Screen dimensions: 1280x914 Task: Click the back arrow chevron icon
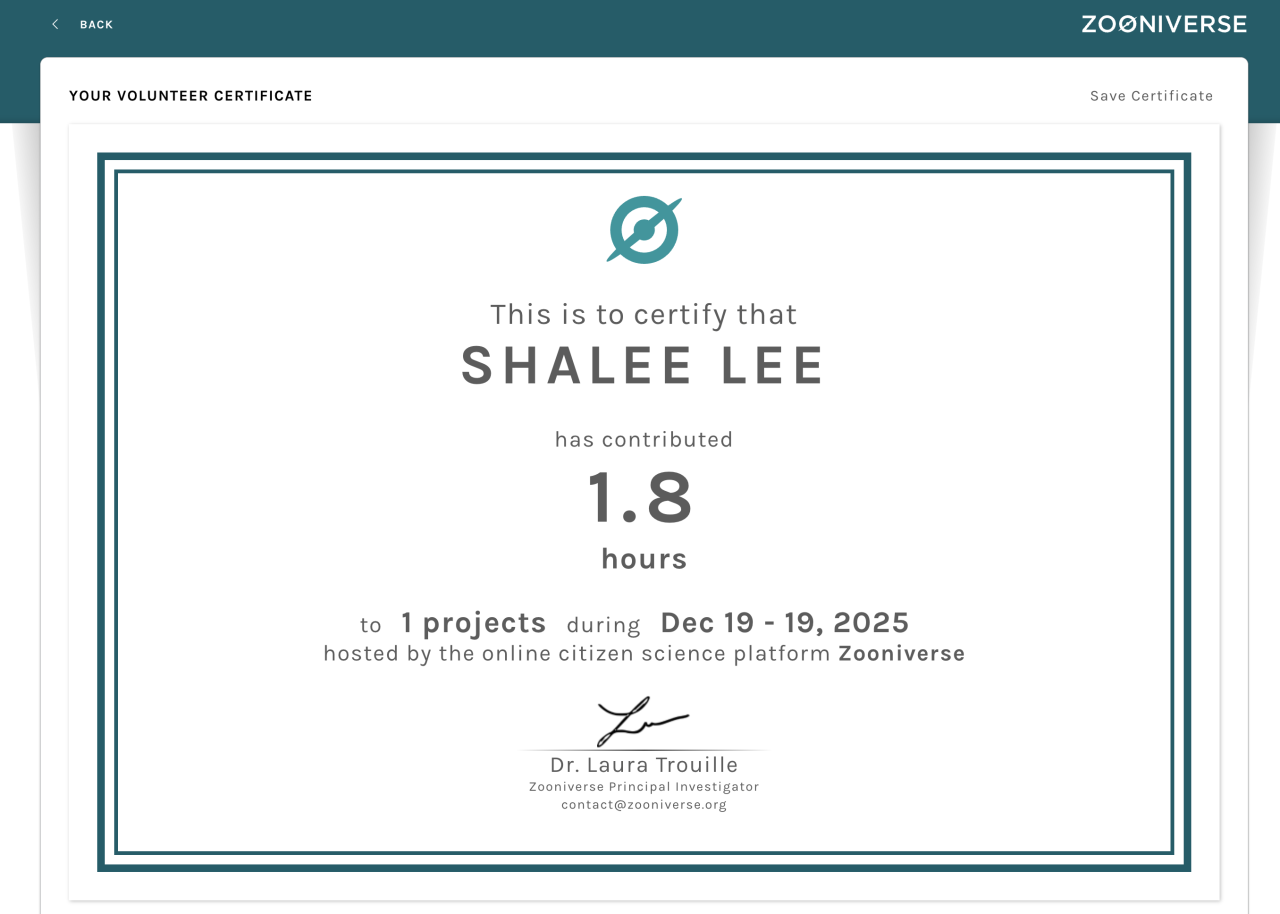point(55,24)
